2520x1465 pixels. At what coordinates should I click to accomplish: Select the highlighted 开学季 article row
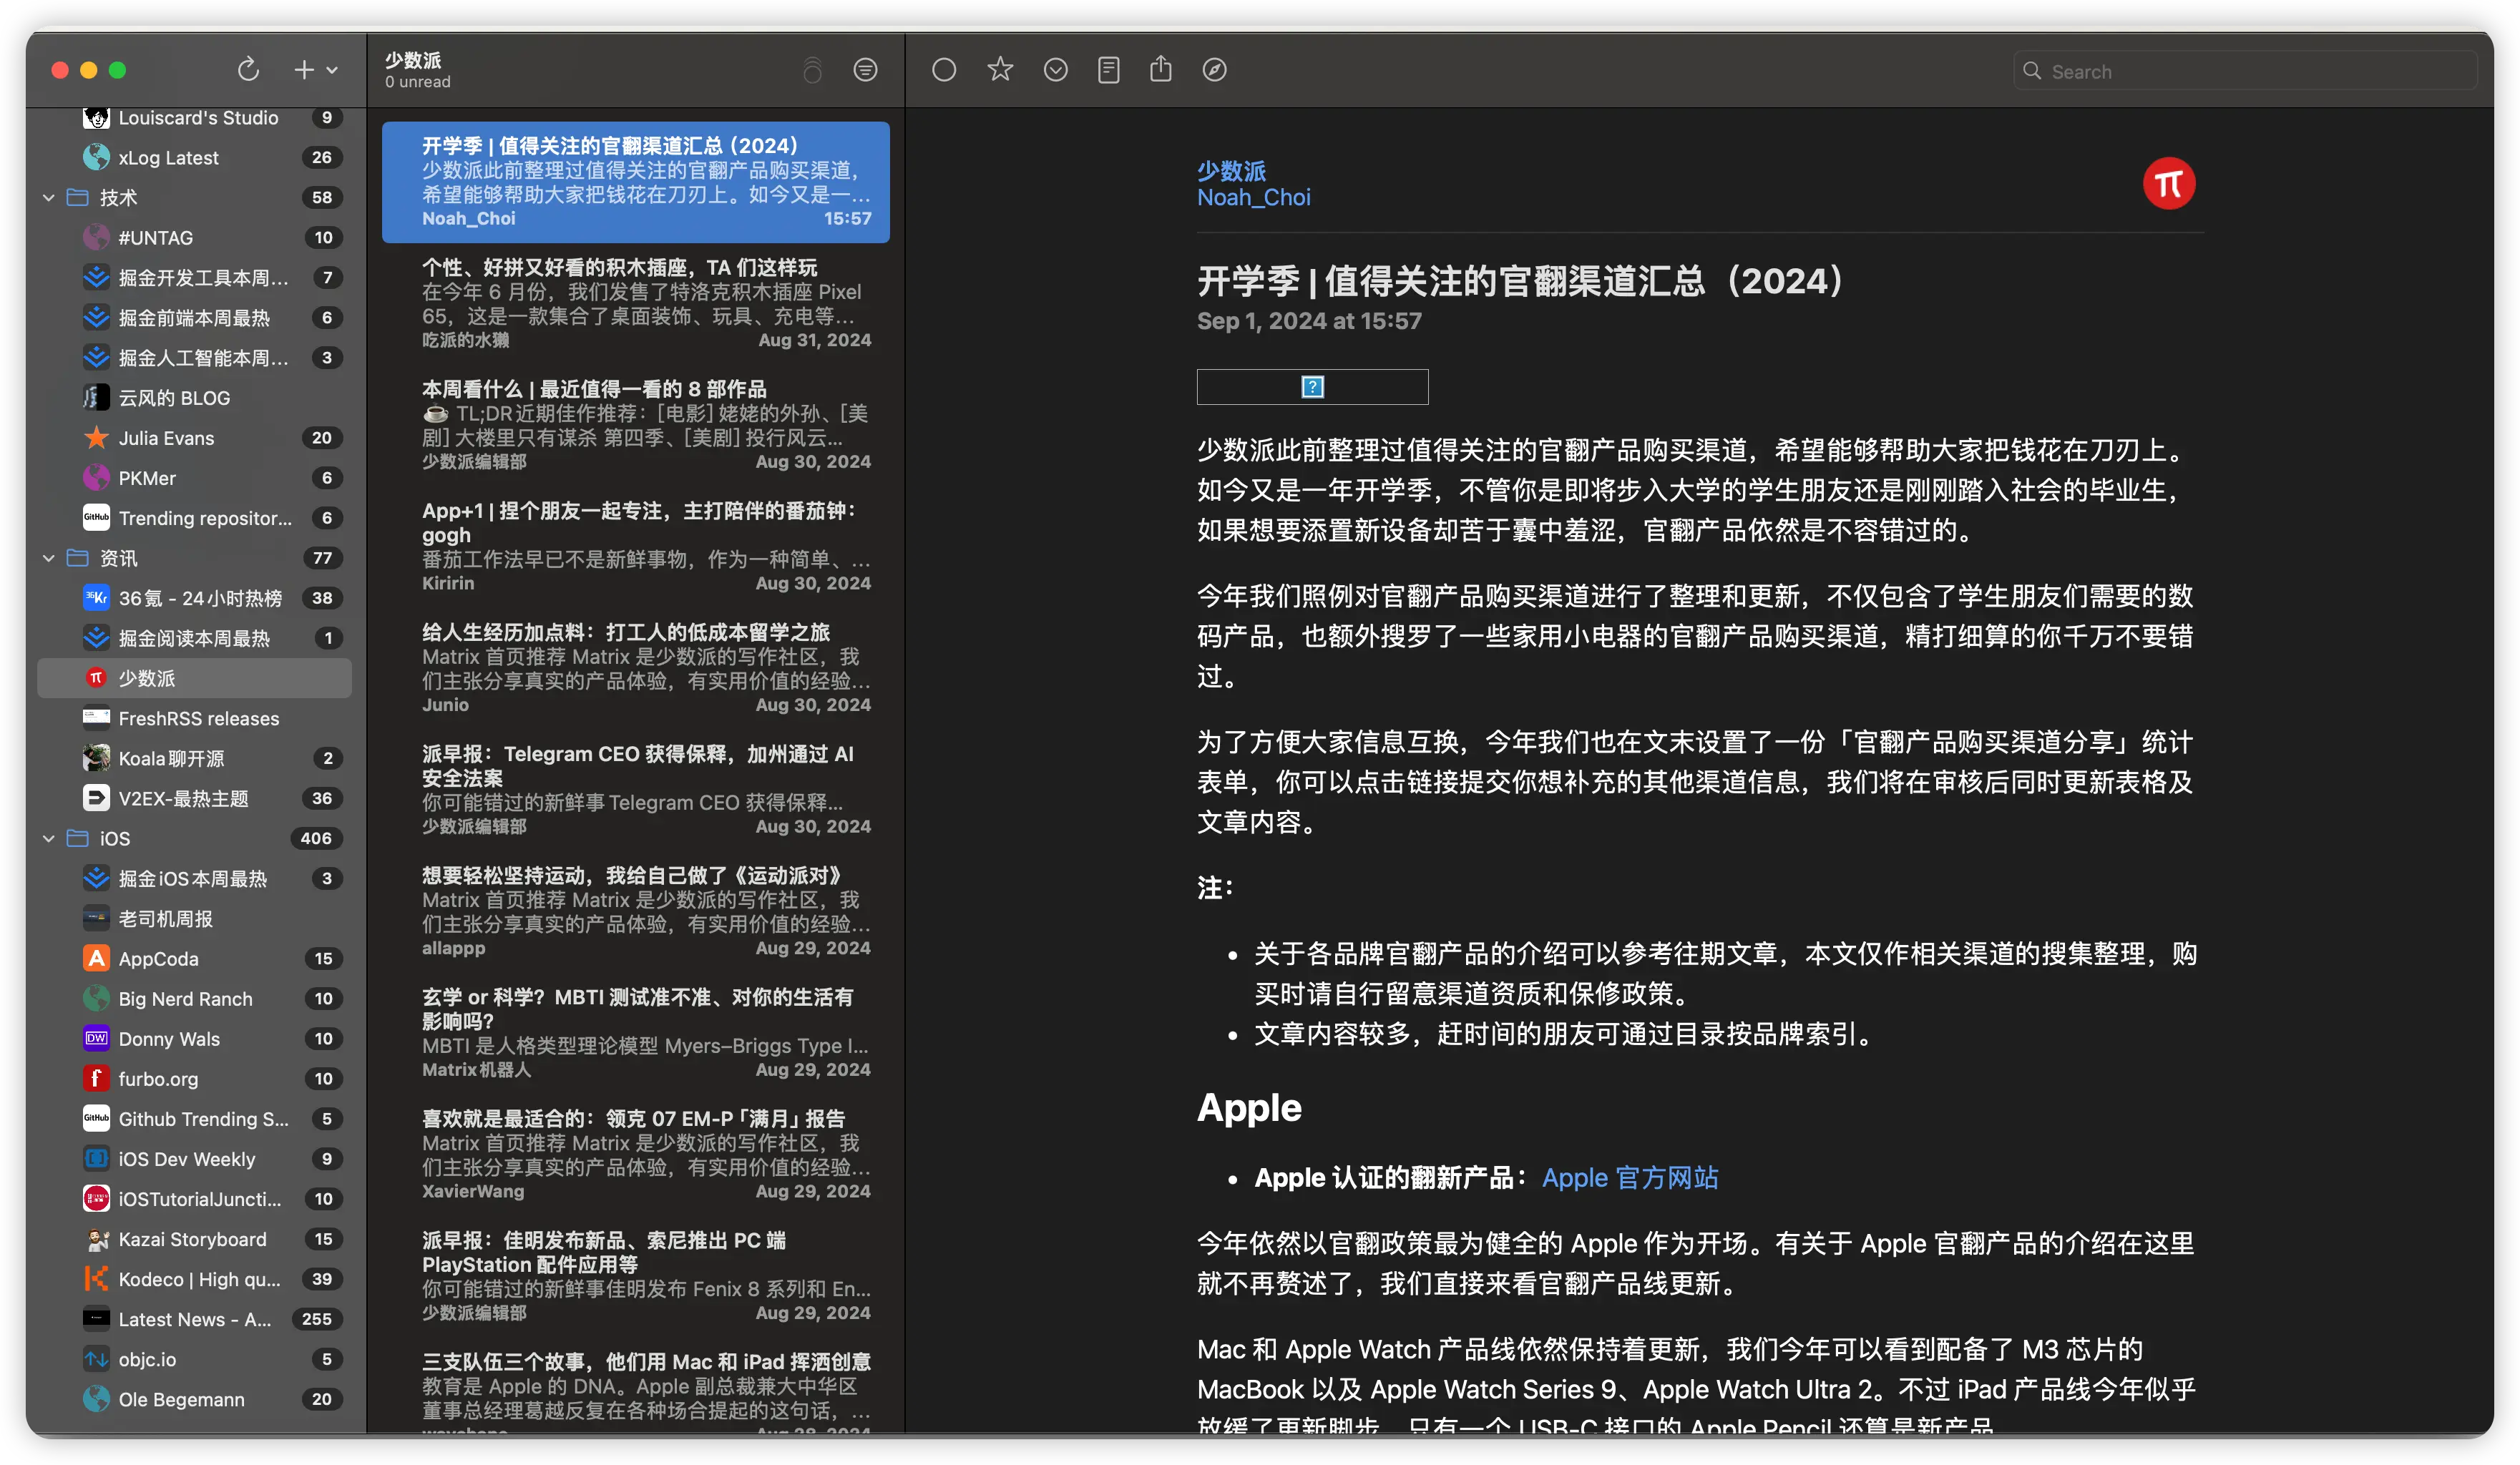click(636, 182)
